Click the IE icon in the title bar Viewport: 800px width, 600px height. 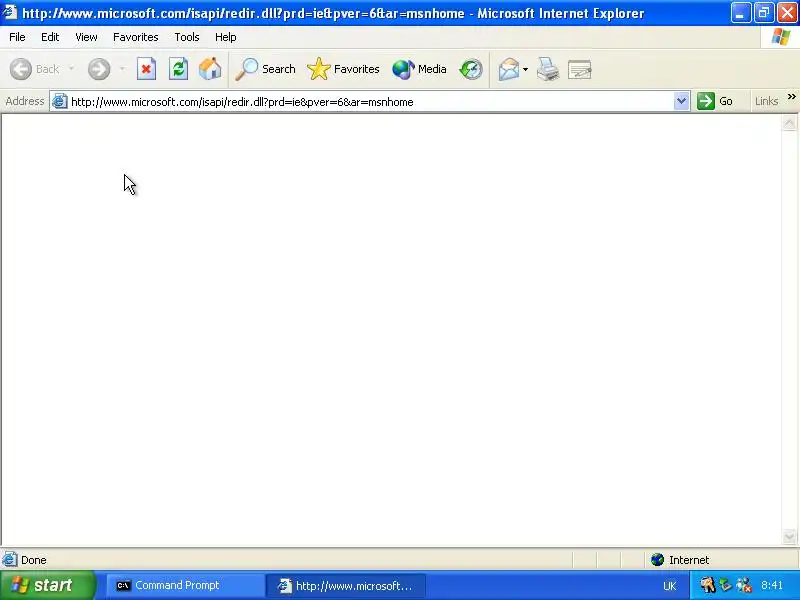click(x=10, y=12)
